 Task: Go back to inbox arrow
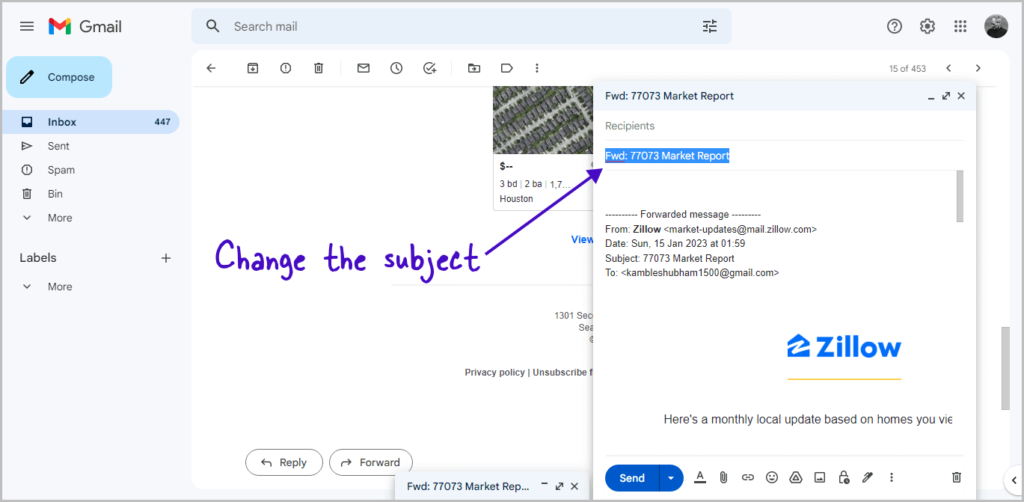211,68
